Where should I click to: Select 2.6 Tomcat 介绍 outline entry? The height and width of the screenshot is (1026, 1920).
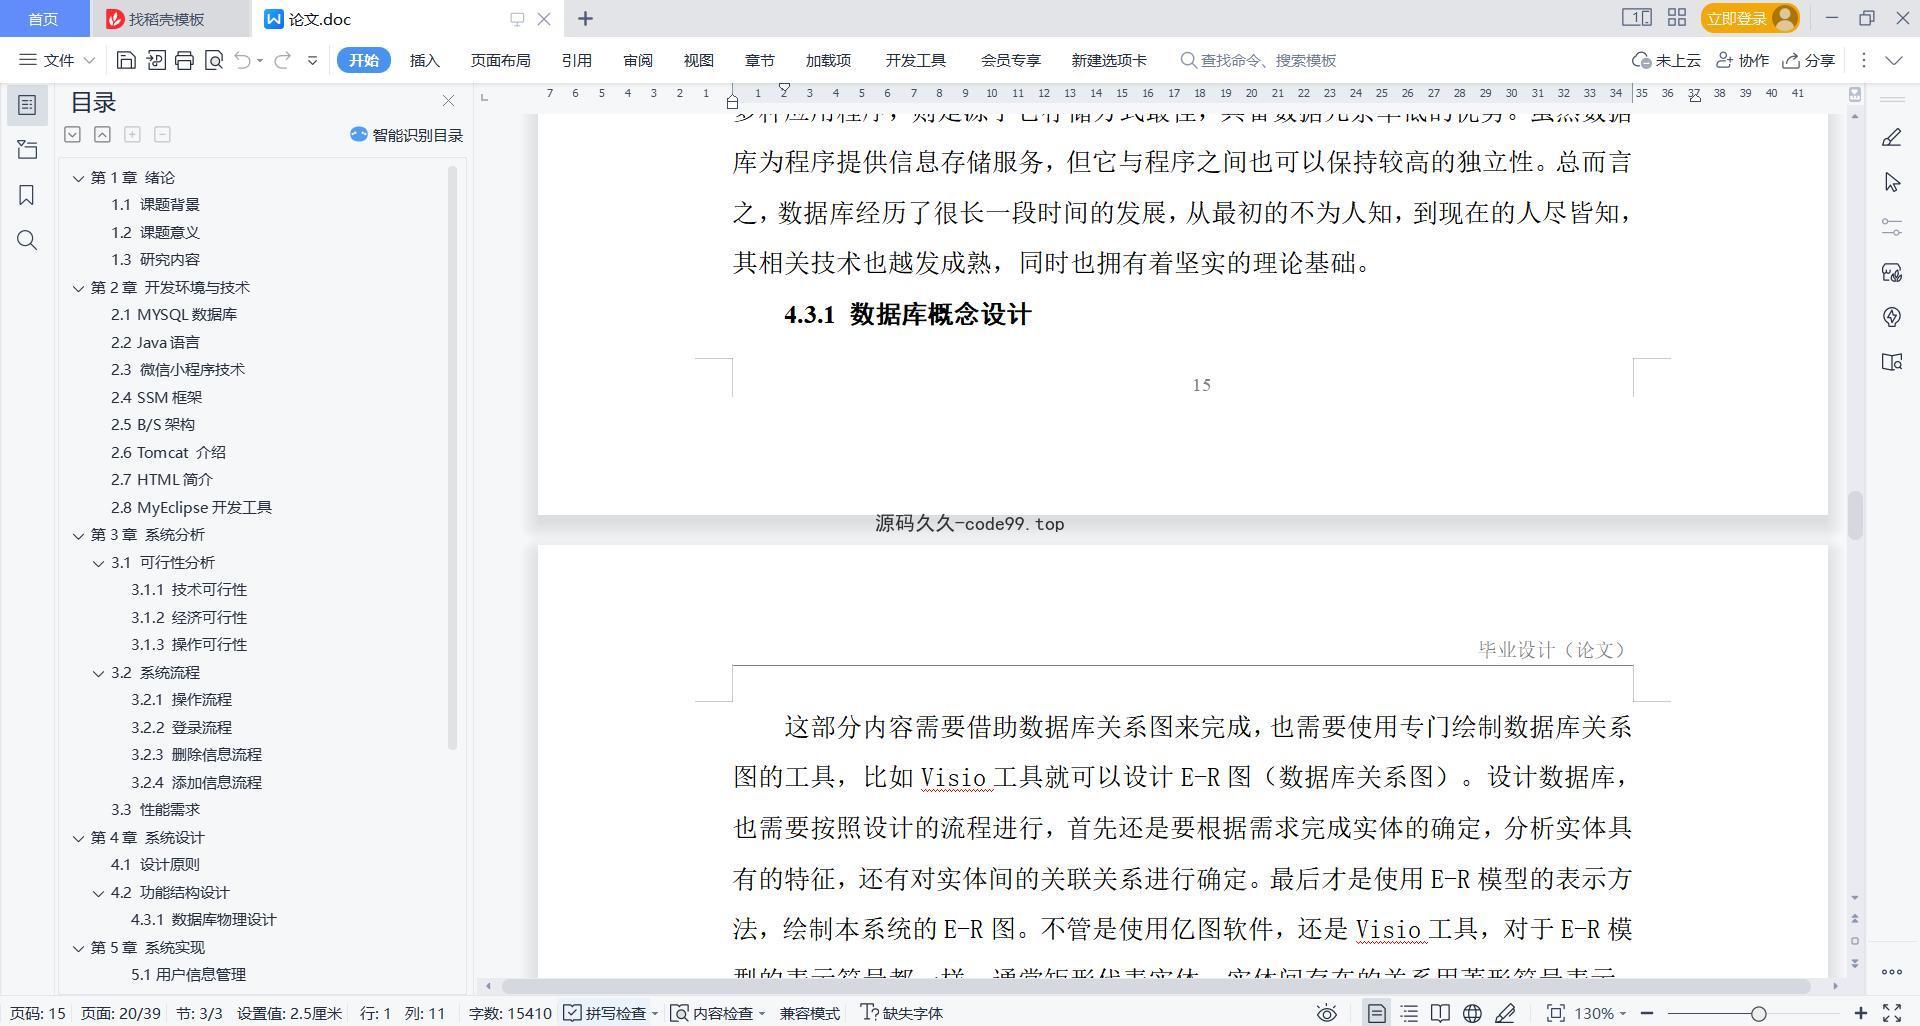[x=168, y=453]
